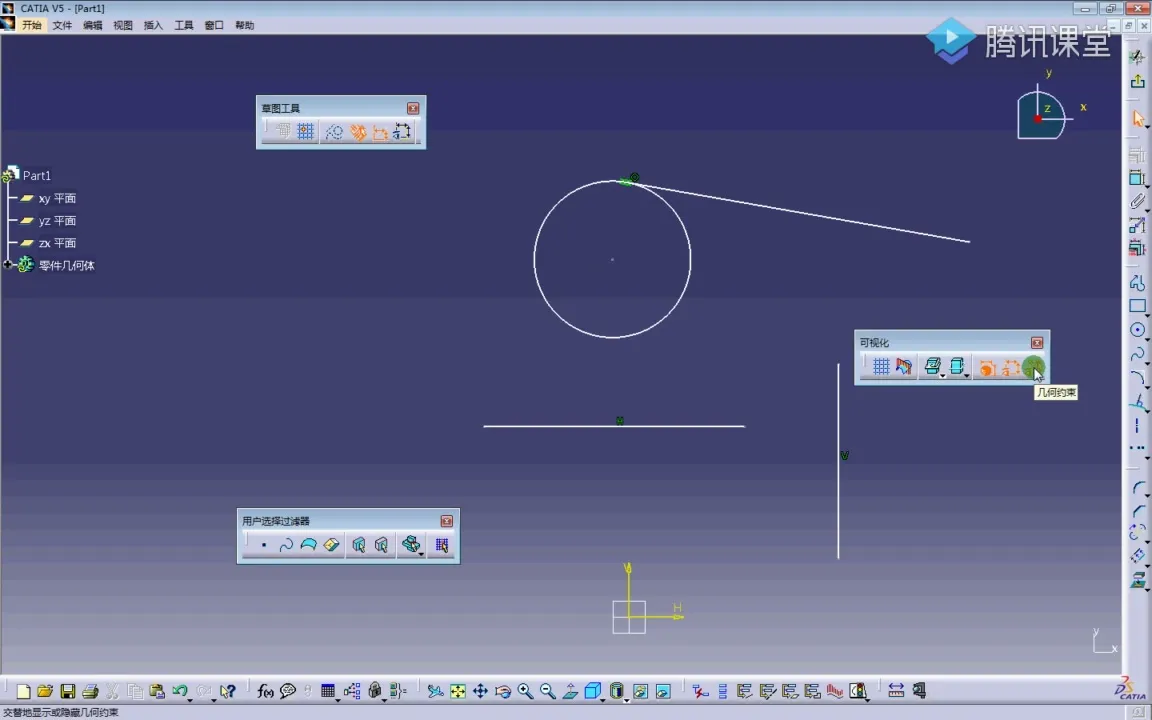Screen dimensions: 1152x720
Task: Select the xy 平面 tree item
Action: [x=57, y=198]
